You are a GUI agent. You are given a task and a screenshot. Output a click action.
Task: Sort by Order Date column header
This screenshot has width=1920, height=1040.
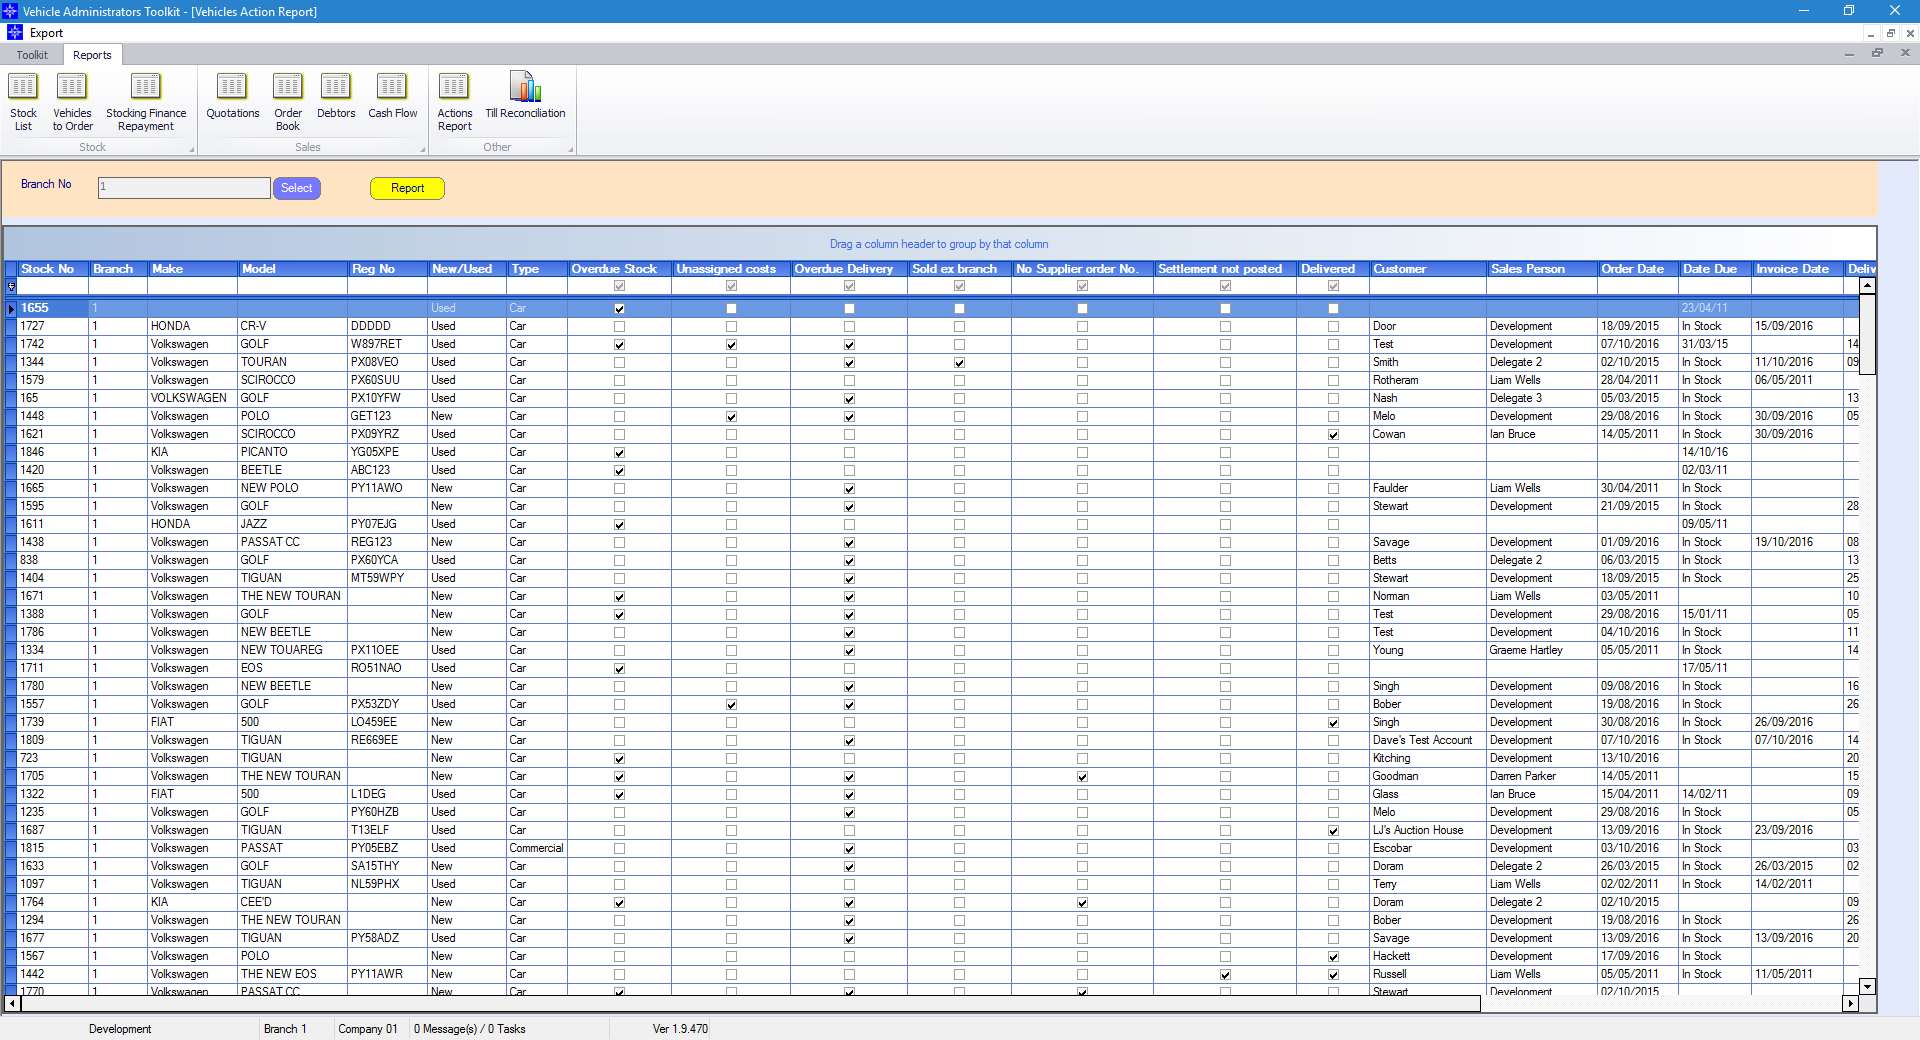tap(1637, 269)
